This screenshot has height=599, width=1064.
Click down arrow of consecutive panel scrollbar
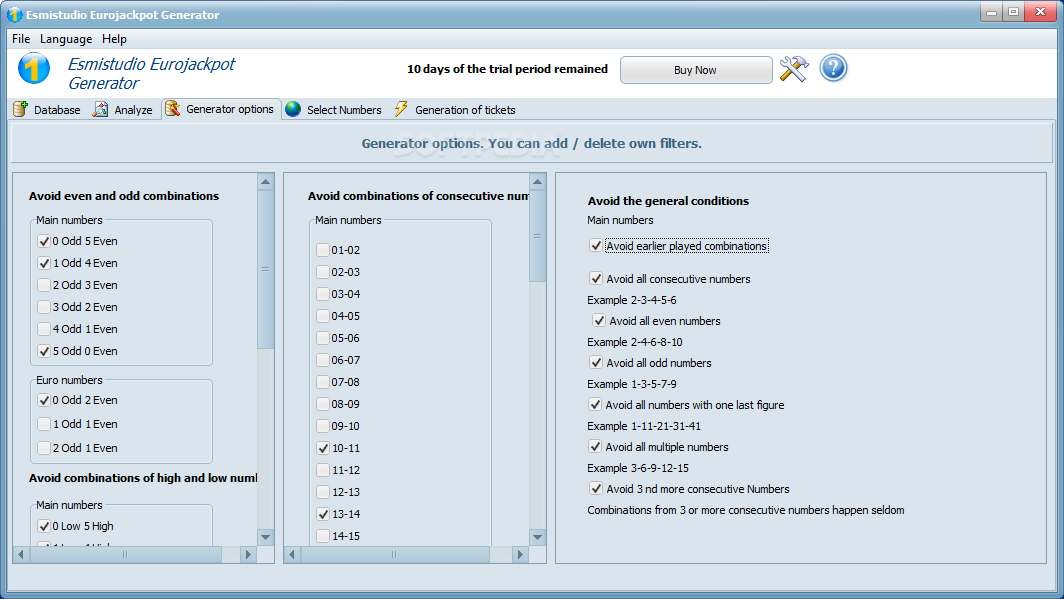(x=537, y=537)
